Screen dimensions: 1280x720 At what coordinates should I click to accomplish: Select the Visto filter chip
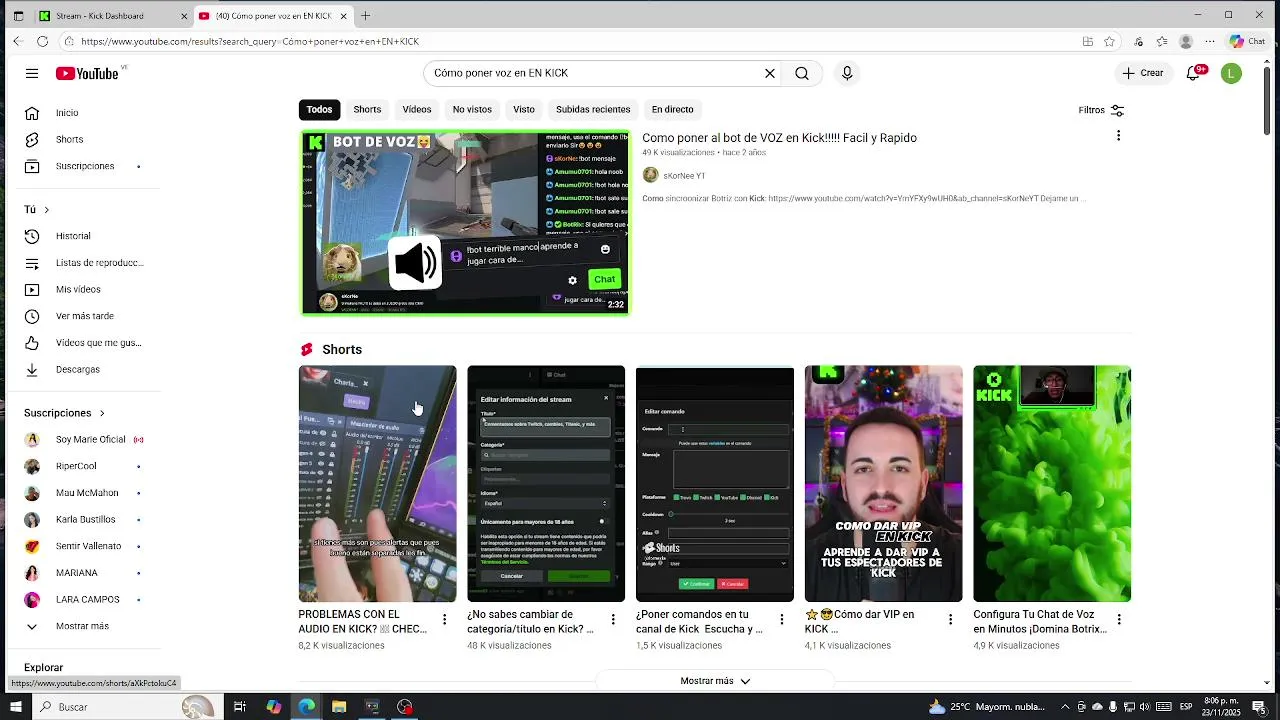click(524, 110)
